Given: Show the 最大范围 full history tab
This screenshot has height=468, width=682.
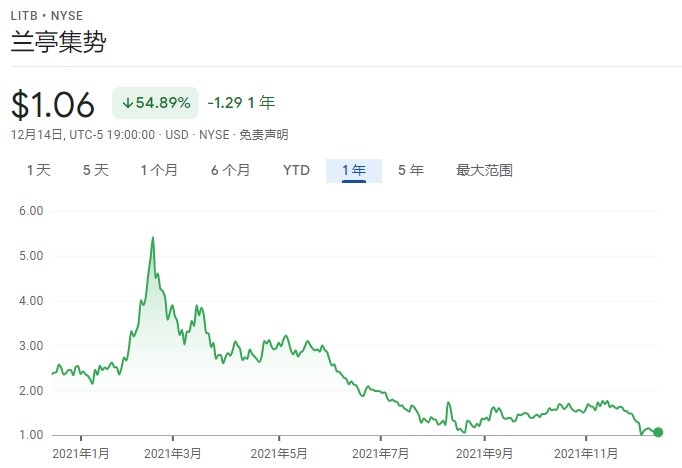Looking at the screenshot, I should coord(484,170).
